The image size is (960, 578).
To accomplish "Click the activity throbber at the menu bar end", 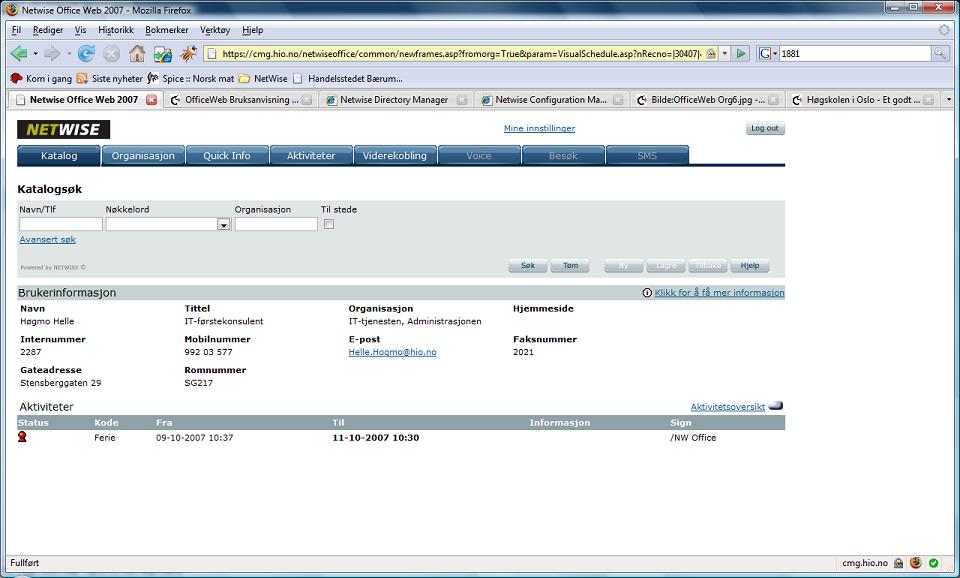I will coord(944,29).
